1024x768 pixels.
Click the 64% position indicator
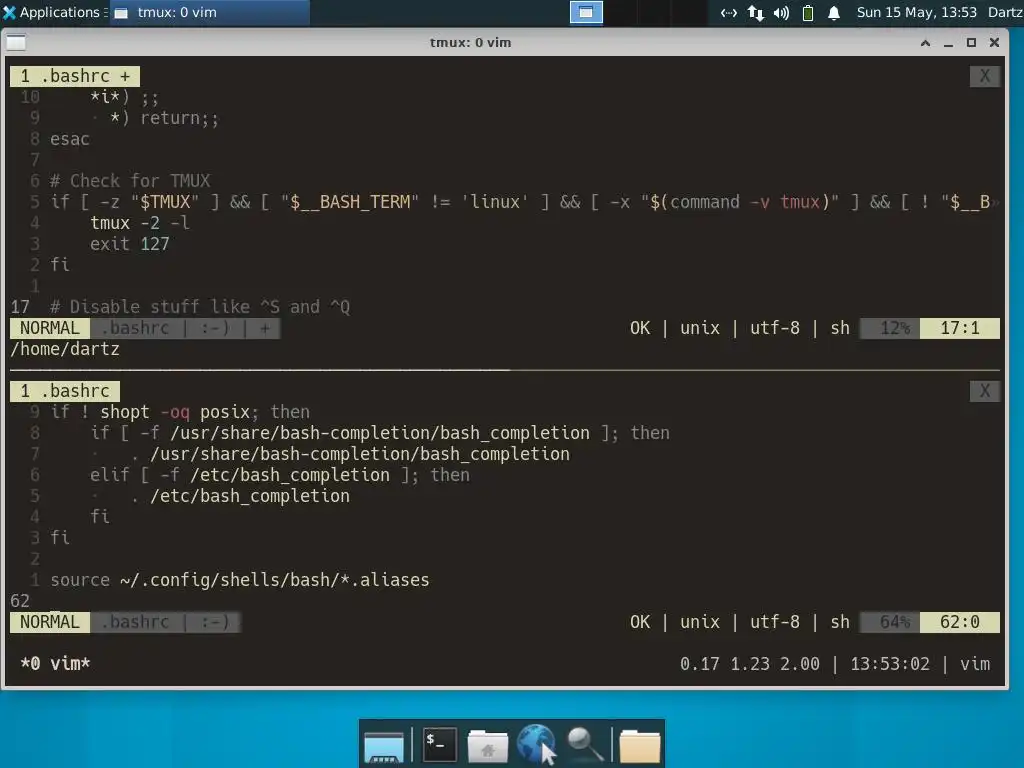pyautogui.click(x=891, y=622)
